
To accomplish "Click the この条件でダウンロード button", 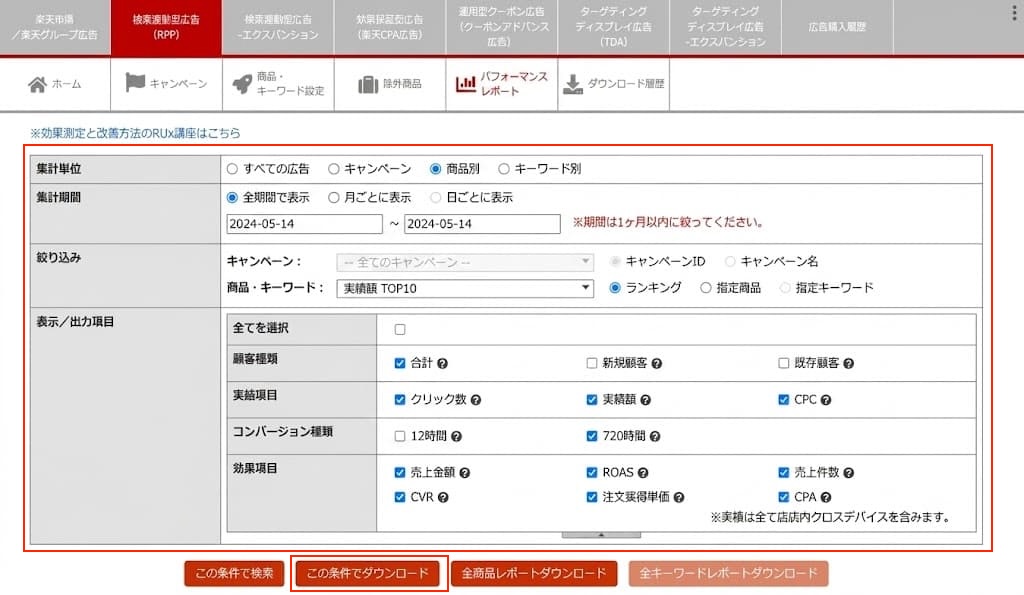I will point(368,573).
